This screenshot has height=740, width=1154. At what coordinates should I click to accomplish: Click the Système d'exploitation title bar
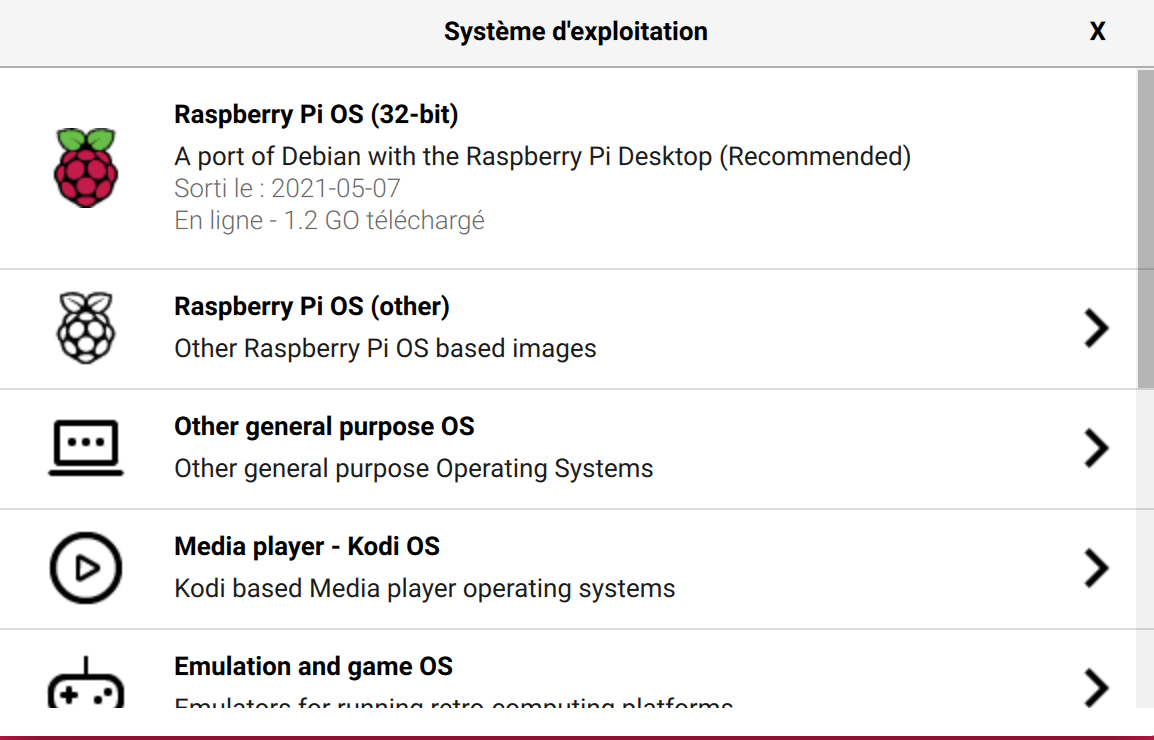point(576,31)
